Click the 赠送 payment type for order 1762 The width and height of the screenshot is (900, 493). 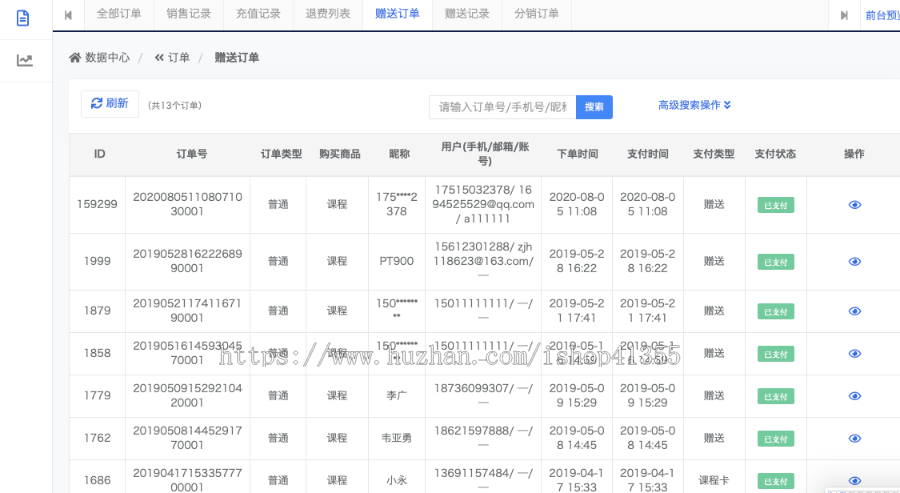point(713,438)
